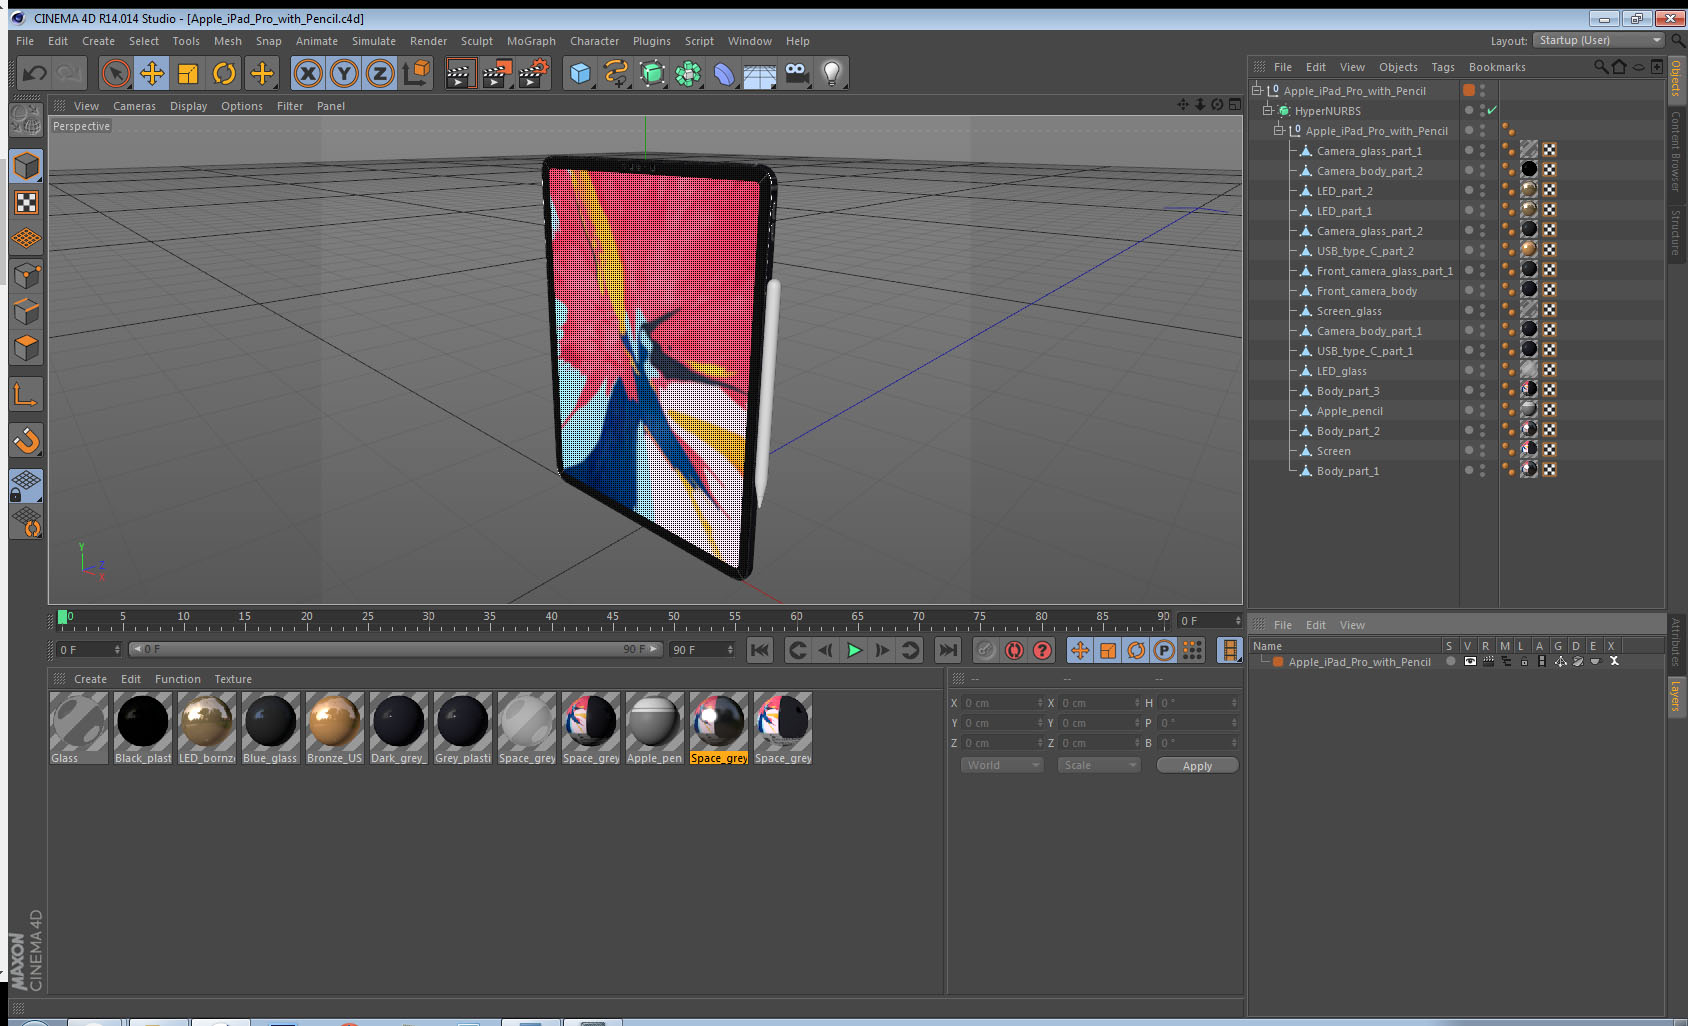Click the X position input field
Screen dimensions: 1688x1026
(x=1003, y=703)
